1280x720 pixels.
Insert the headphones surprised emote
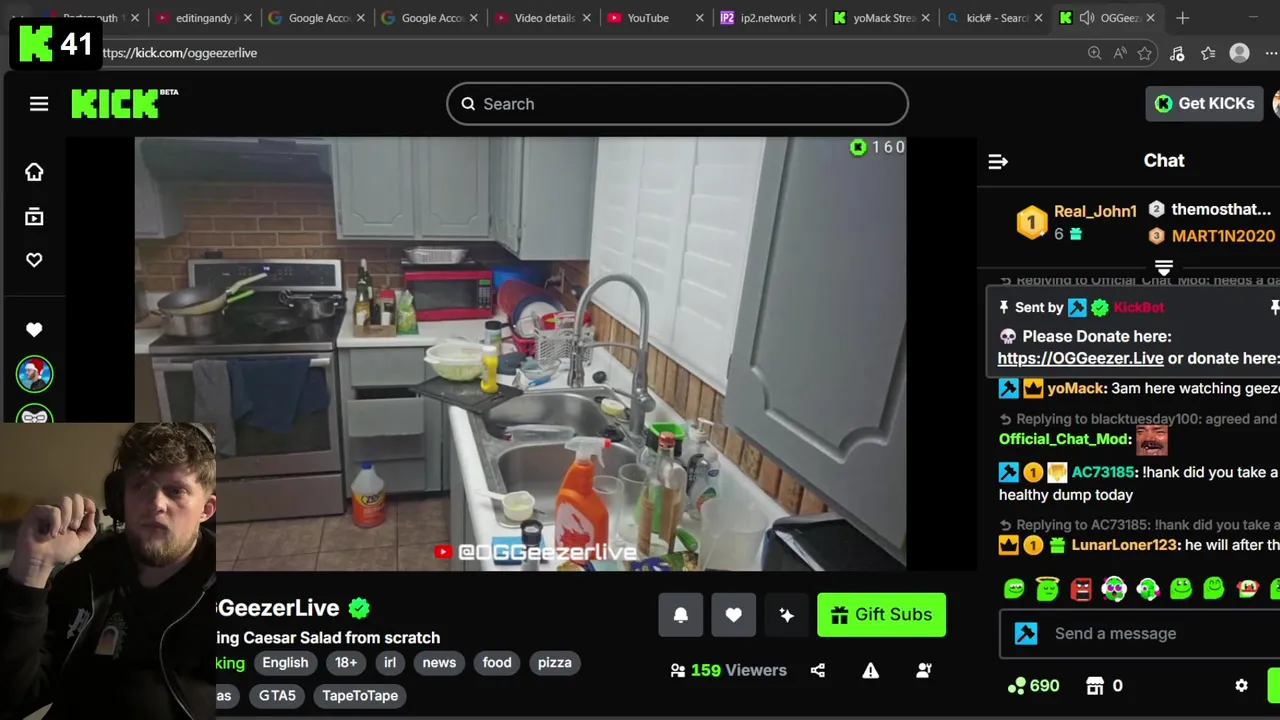(x=1114, y=589)
